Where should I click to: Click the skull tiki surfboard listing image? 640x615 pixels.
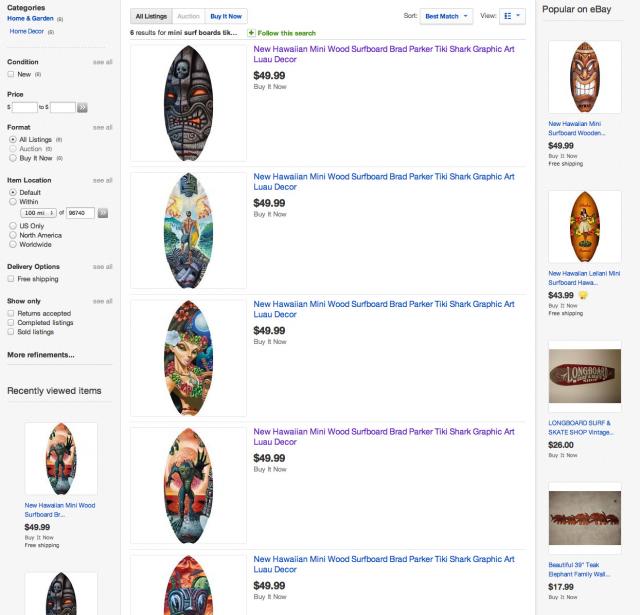click(x=188, y=103)
